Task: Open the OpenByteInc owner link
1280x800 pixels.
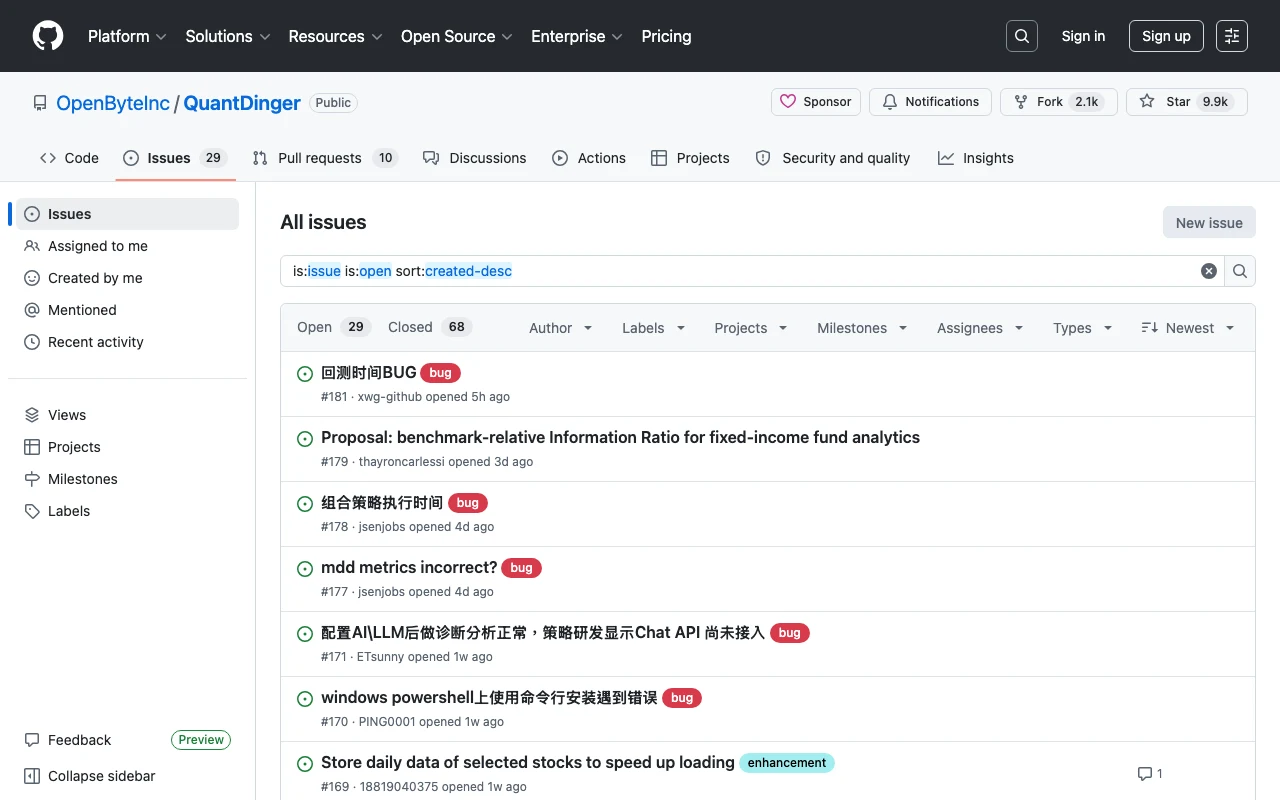Action: [x=113, y=103]
